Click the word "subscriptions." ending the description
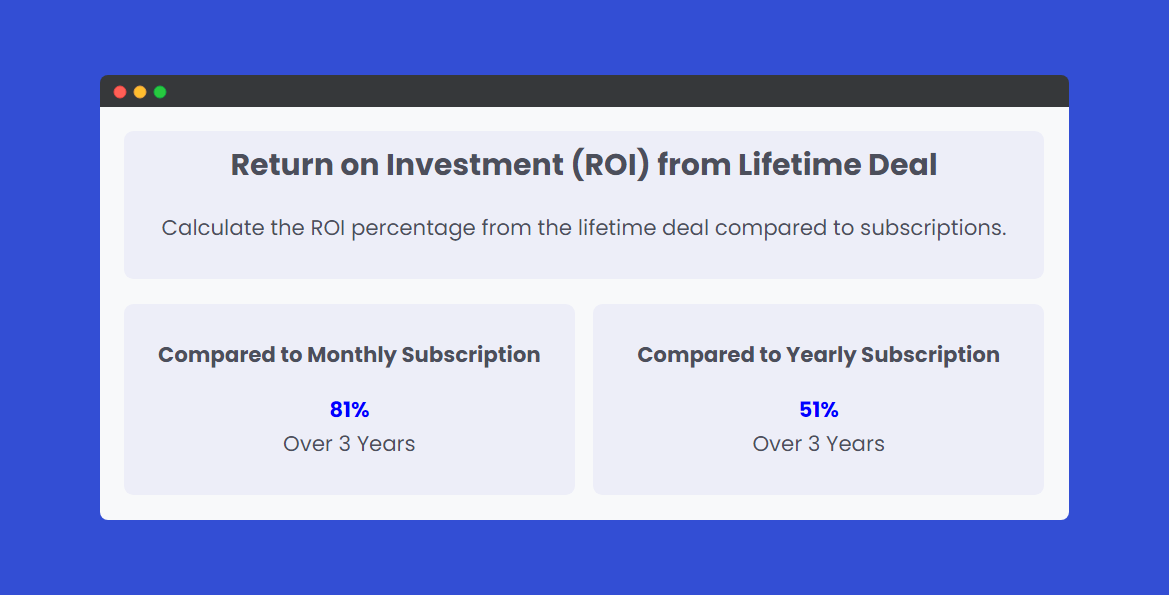The width and height of the screenshot is (1169, 595). pyautogui.click(x=933, y=229)
